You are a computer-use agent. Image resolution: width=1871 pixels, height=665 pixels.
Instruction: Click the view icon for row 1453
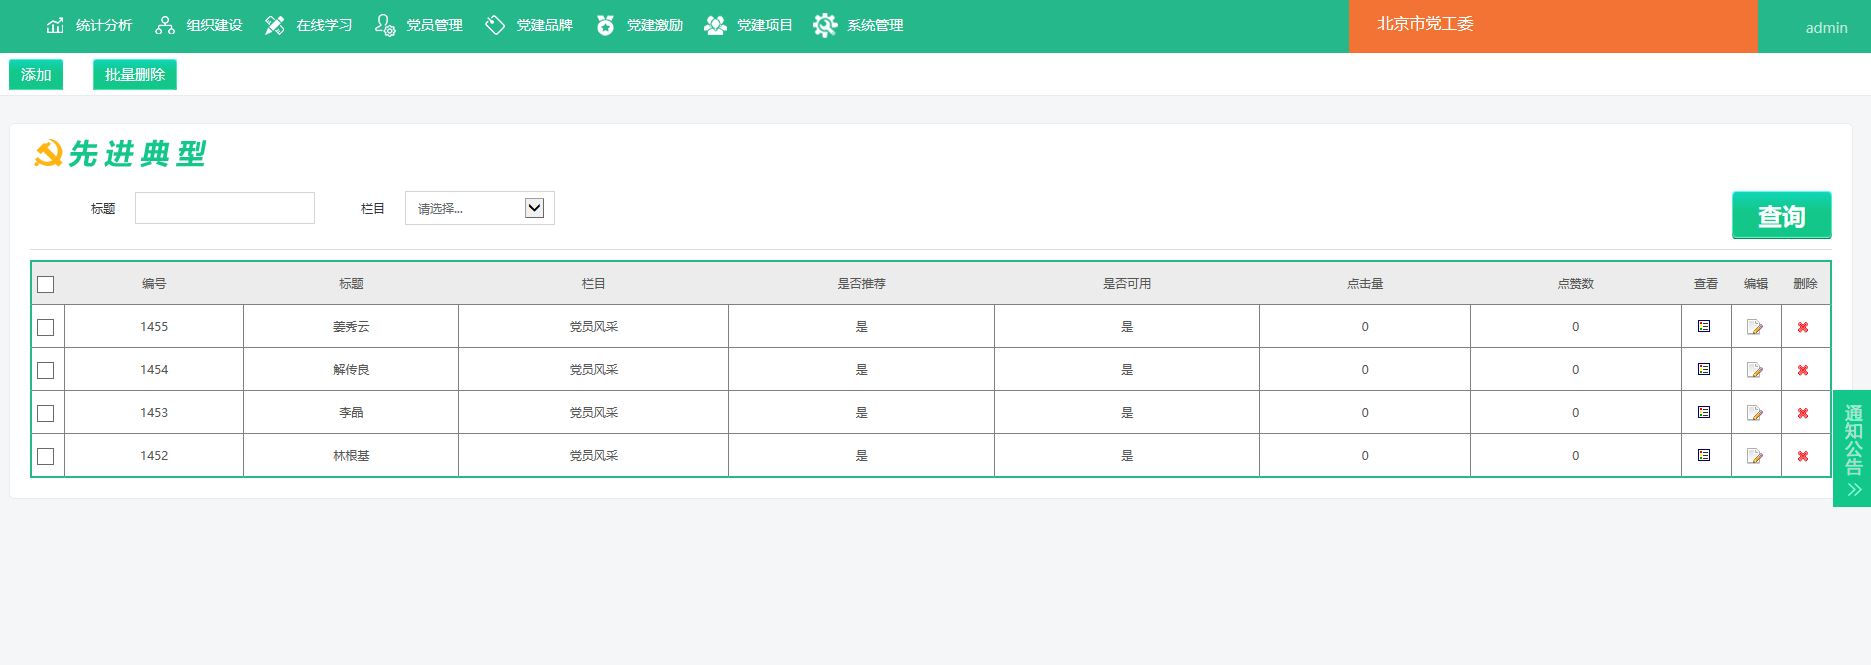(x=1704, y=412)
